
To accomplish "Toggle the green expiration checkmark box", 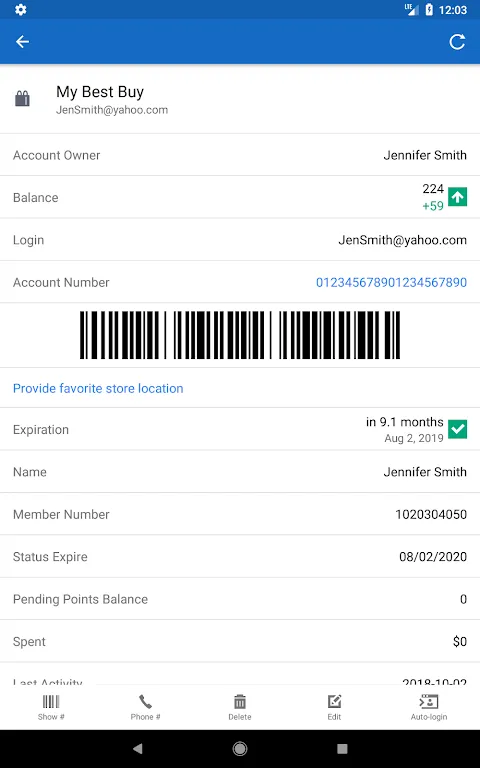I will coord(457,429).
